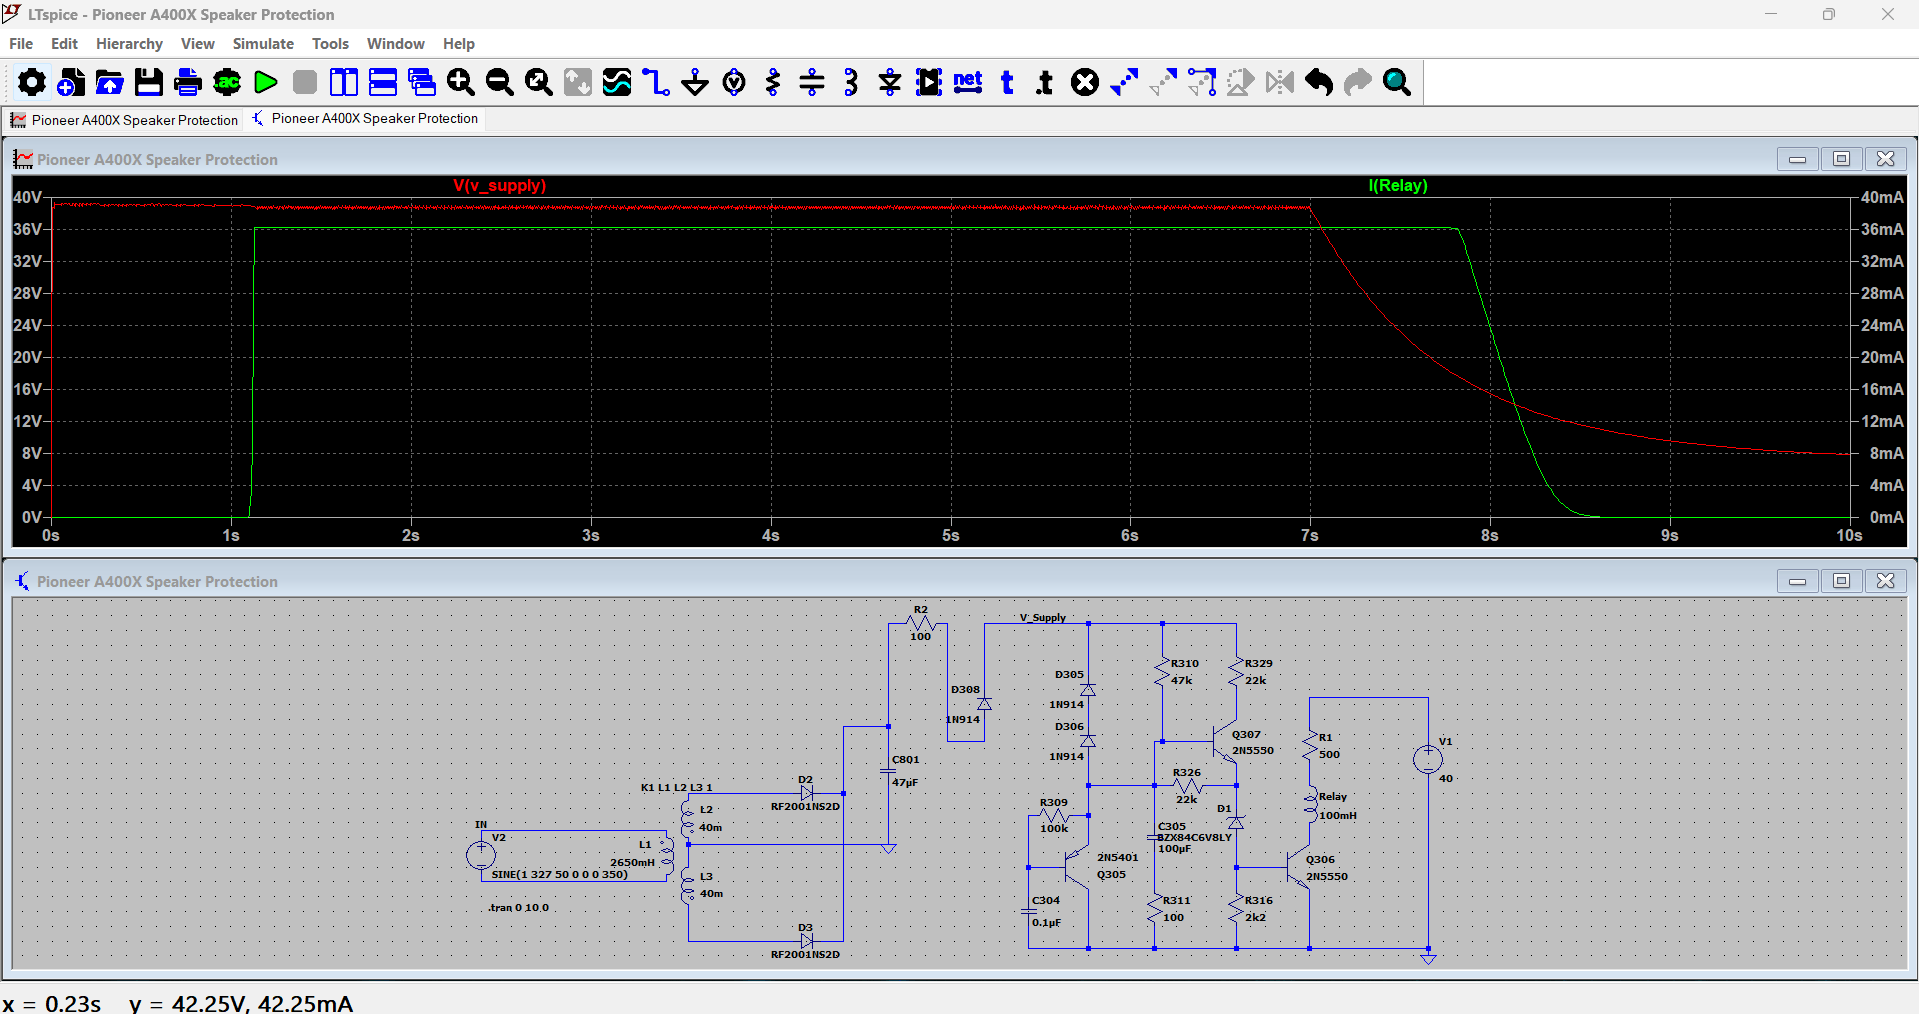Click the red V(v_supply) trace label
Viewport: 1919px width, 1014px height.
point(499,186)
